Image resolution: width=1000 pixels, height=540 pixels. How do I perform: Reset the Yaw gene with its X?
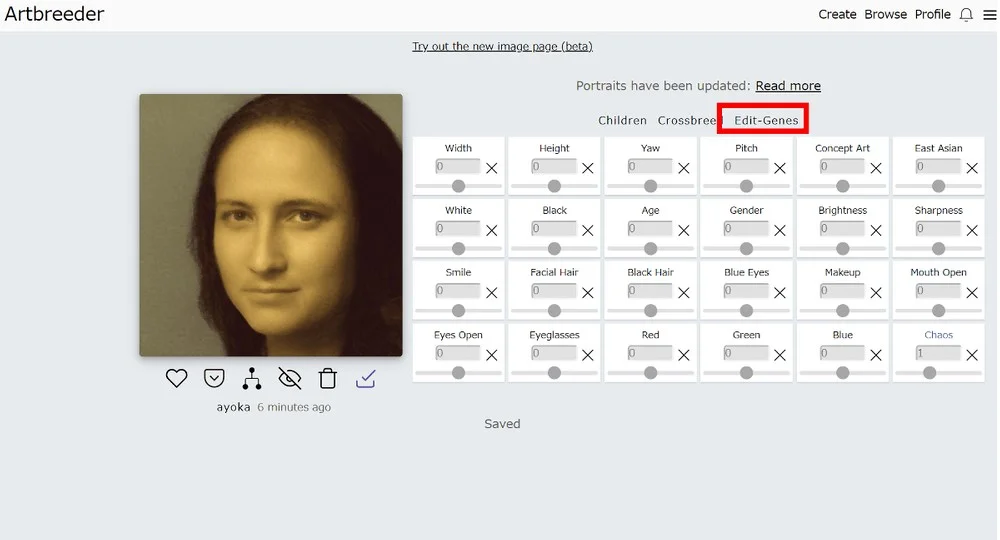(x=684, y=168)
